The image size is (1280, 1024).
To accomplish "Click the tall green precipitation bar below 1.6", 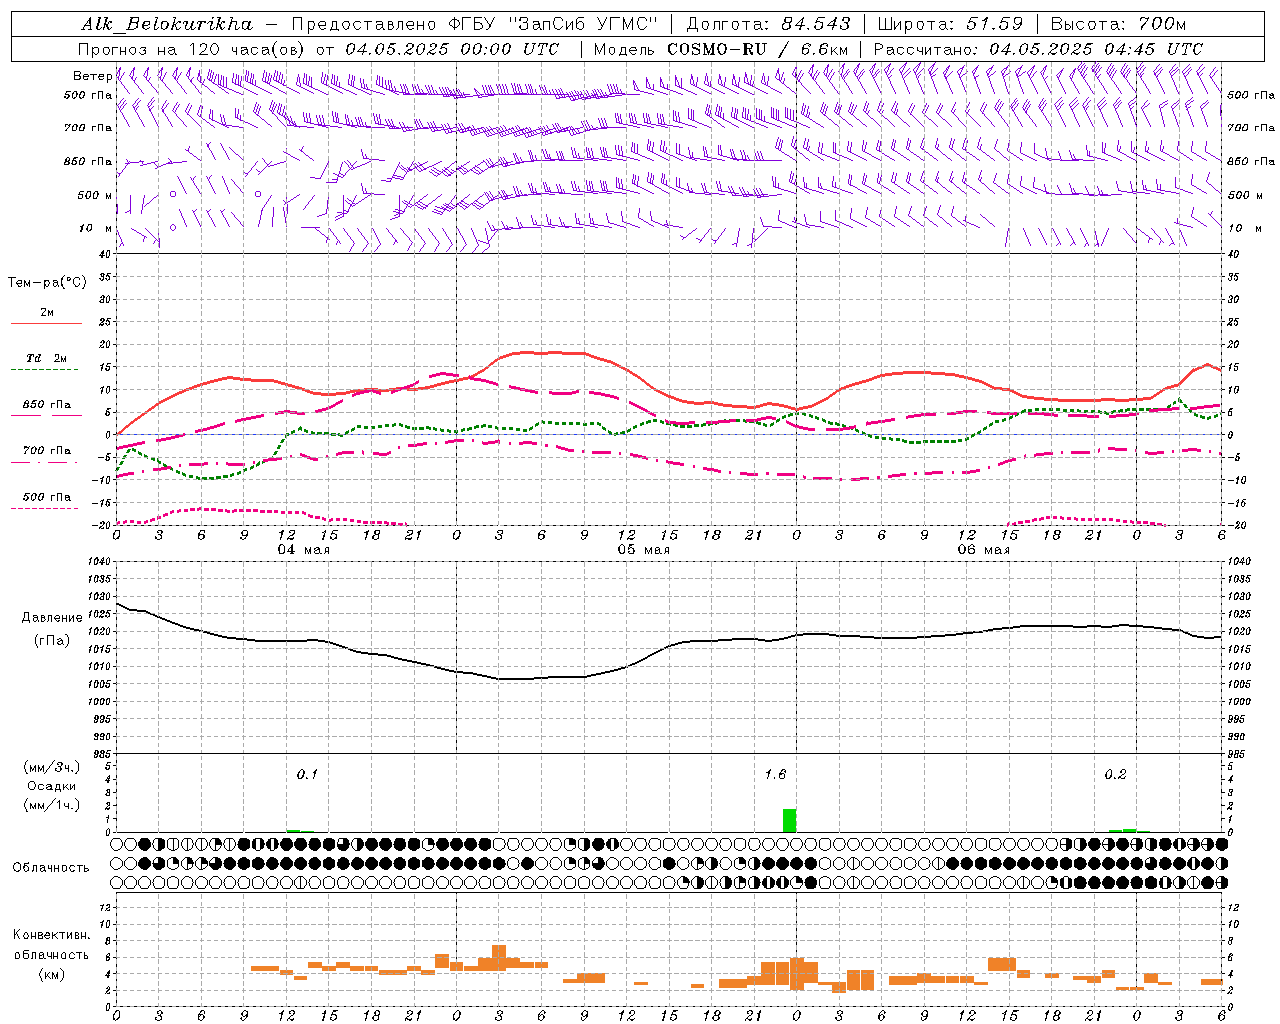I will tap(790, 820).
